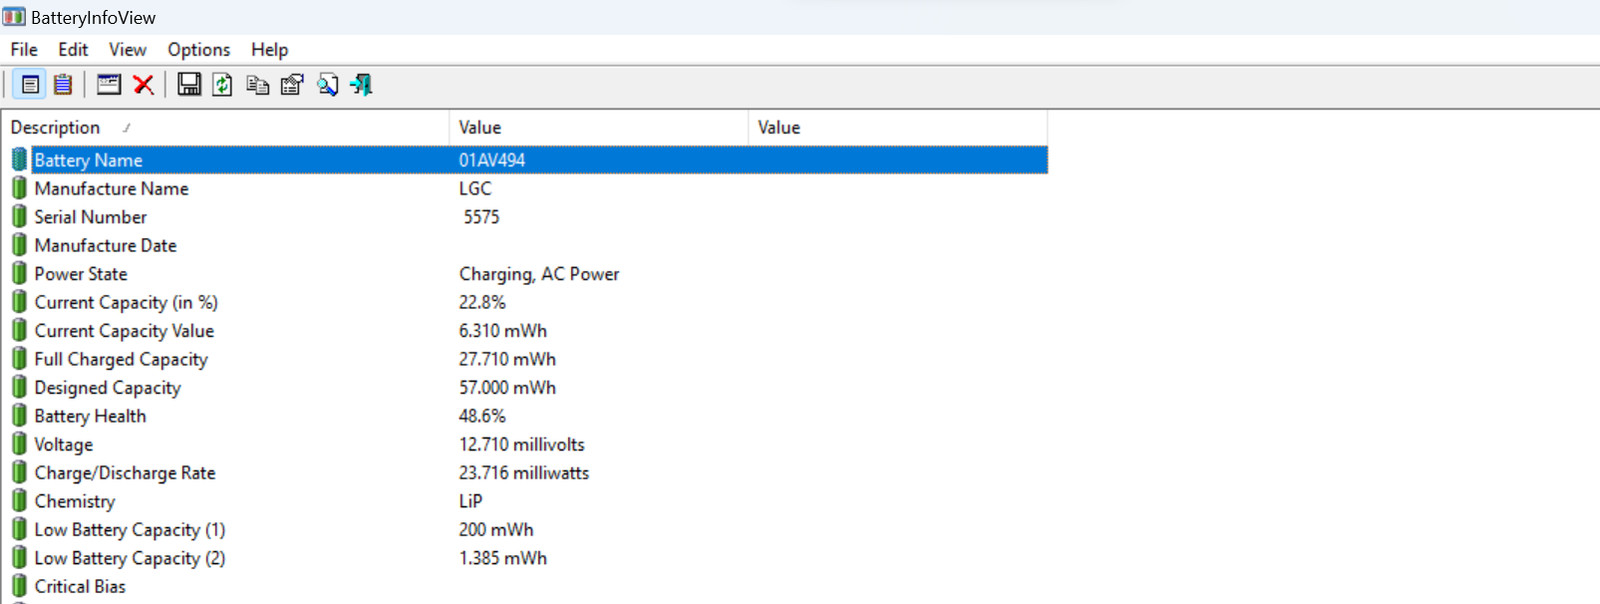Click the battery icon beside Battery Health
This screenshot has width=1600, height=604.
[x=19, y=416]
